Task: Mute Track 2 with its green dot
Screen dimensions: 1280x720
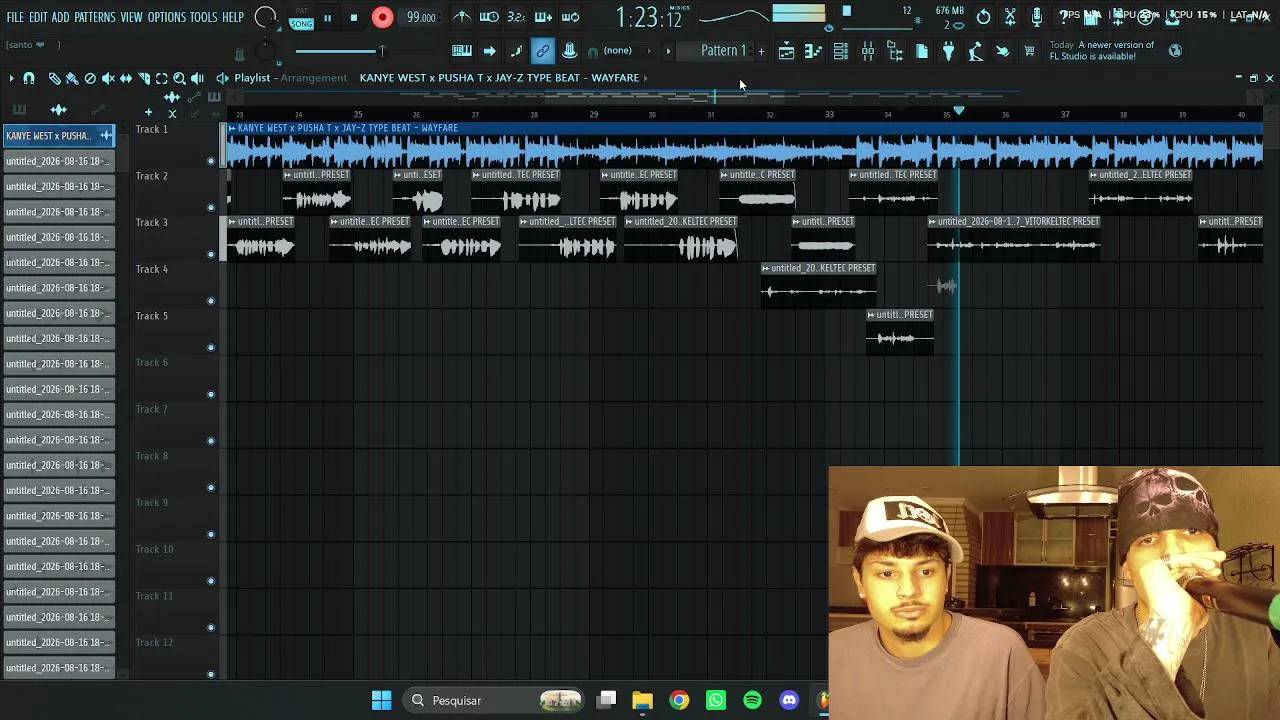Action: pos(210,208)
